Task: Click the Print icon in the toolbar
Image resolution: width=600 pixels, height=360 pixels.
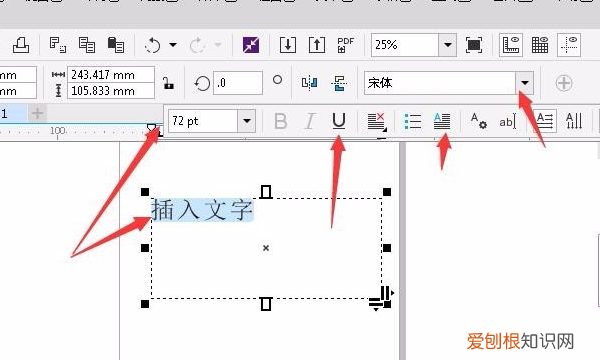Action: (21, 45)
